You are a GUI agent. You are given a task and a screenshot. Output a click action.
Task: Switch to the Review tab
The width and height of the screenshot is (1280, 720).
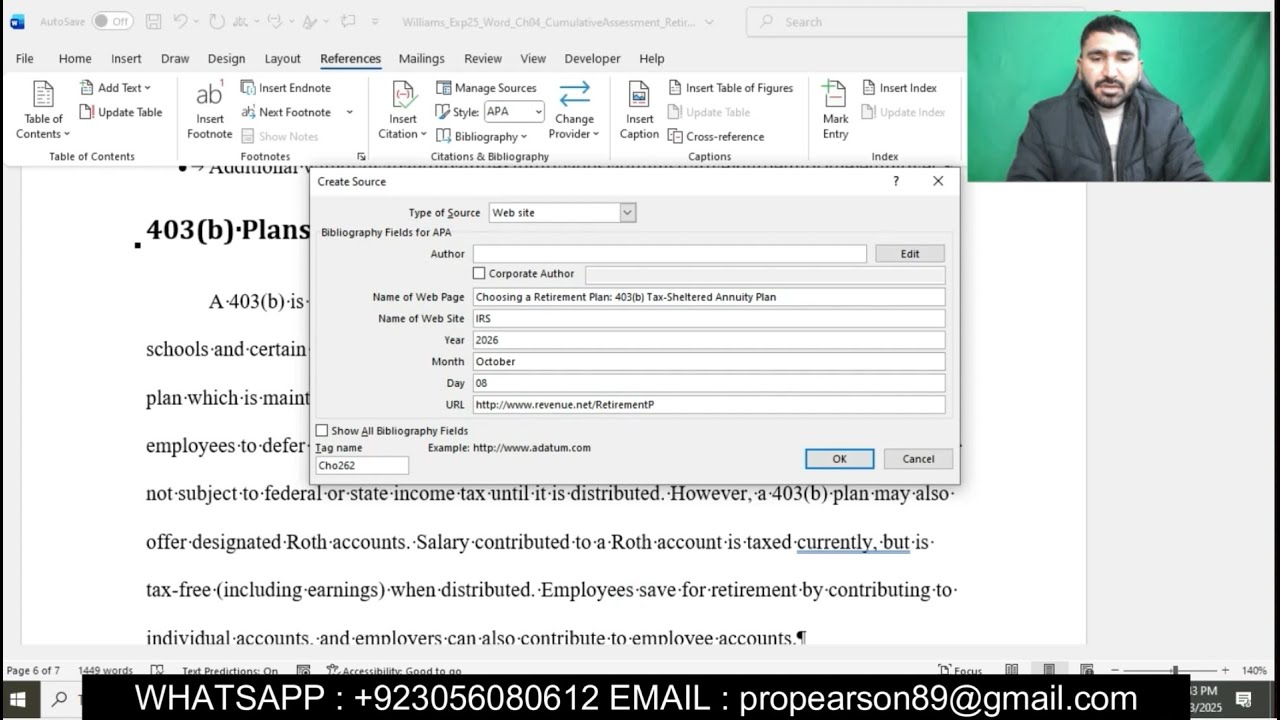click(483, 59)
